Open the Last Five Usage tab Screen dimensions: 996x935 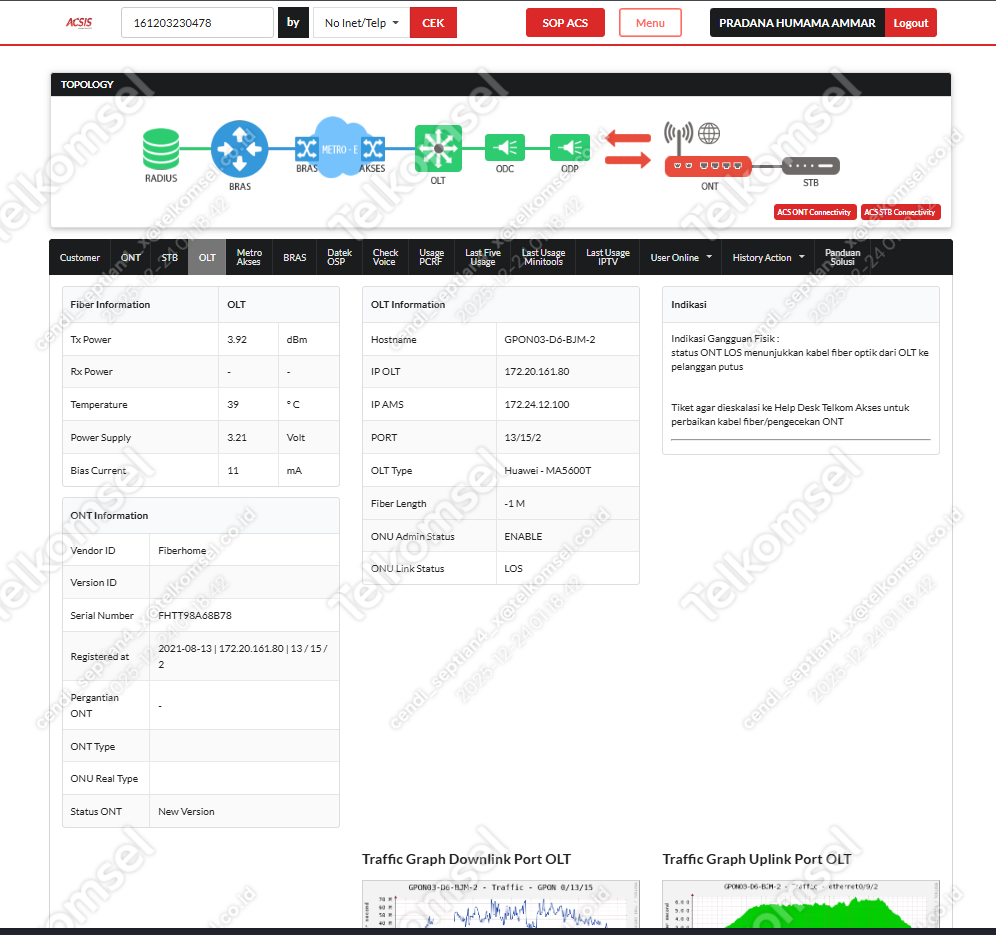click(483, 257)
